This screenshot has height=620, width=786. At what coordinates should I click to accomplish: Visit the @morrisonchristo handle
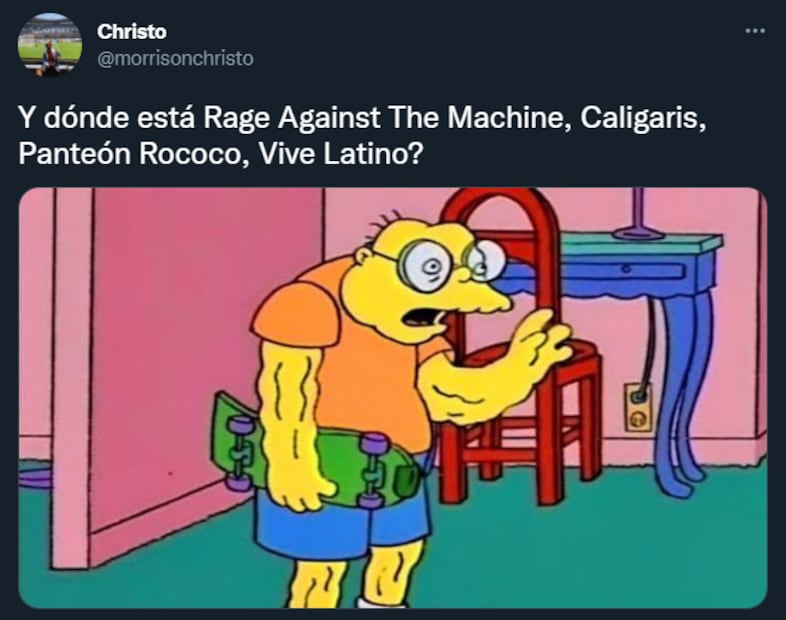click(175, 59)
